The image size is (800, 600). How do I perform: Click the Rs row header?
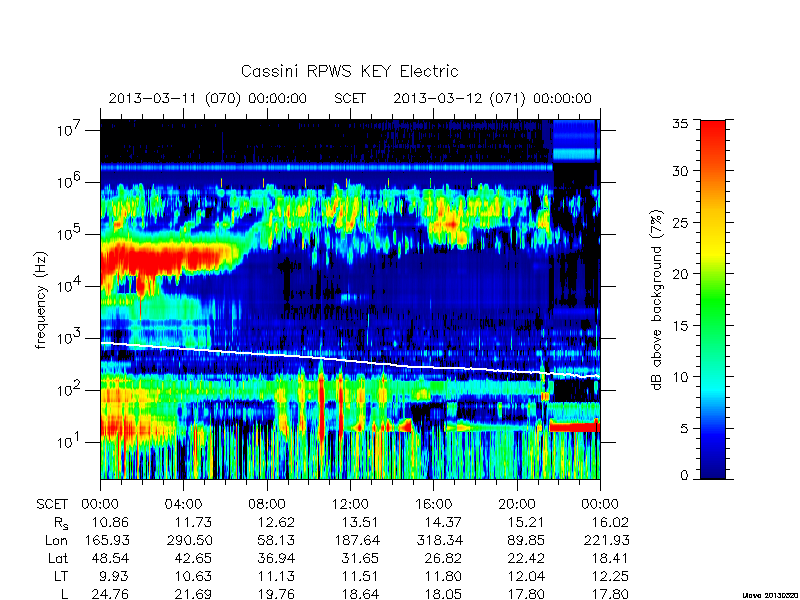61,523
